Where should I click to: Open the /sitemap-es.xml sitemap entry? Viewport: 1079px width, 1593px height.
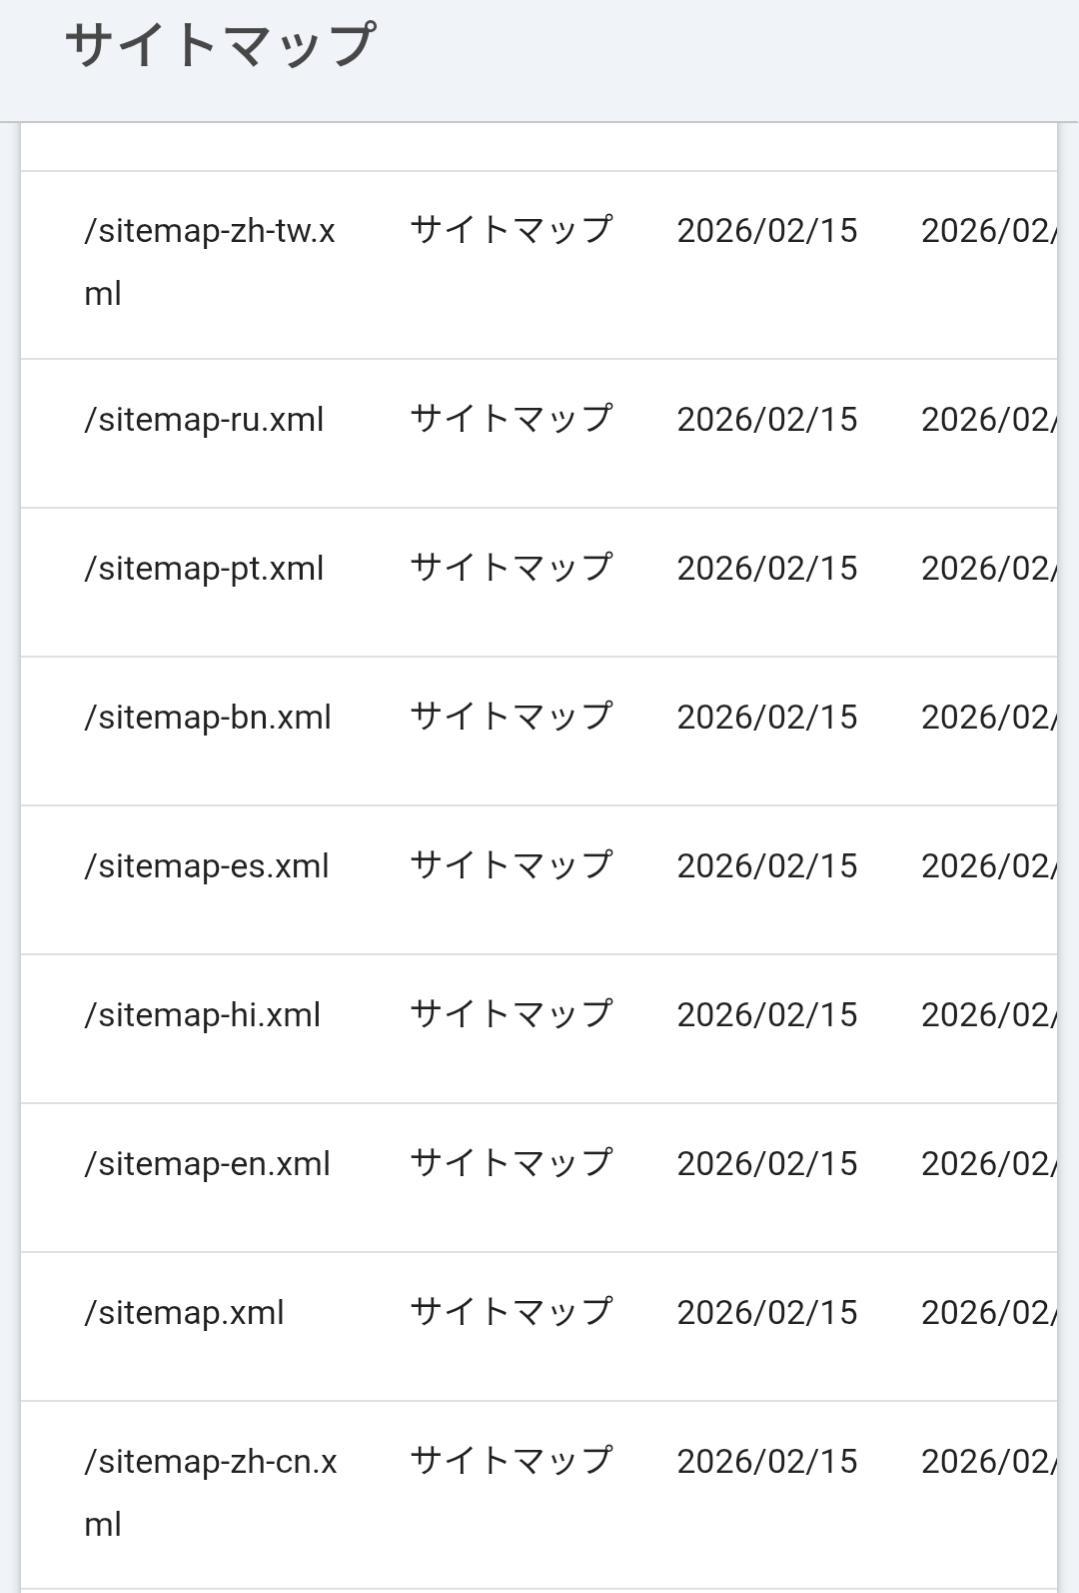207,867
